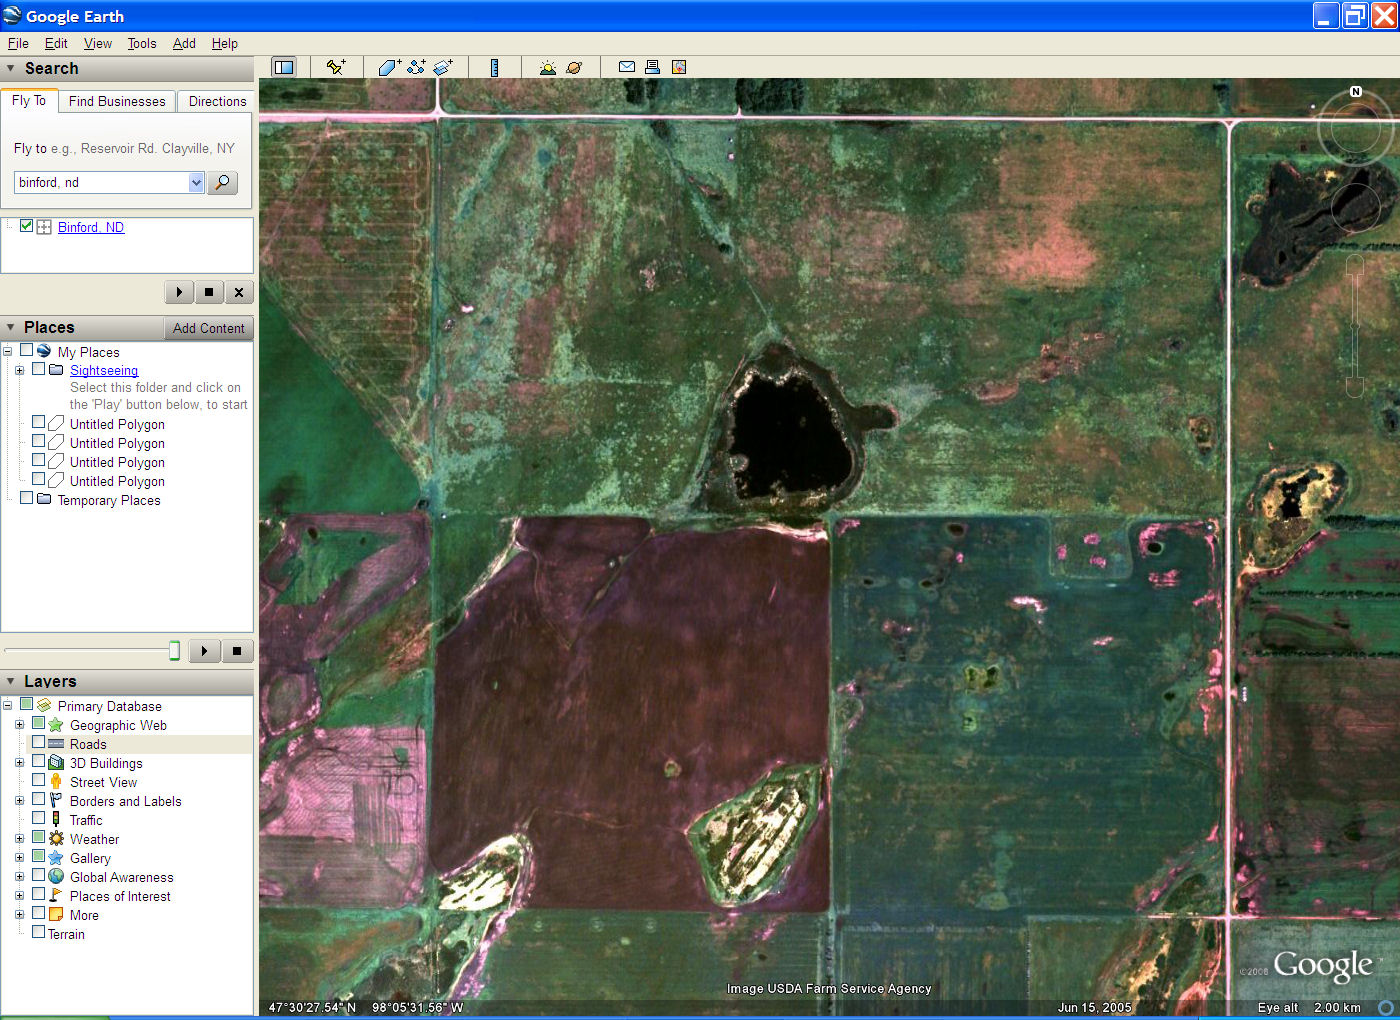Click the Geographic Web green star icon
The width and height of the screenshot is (1400, 1020).
point(56,725)
